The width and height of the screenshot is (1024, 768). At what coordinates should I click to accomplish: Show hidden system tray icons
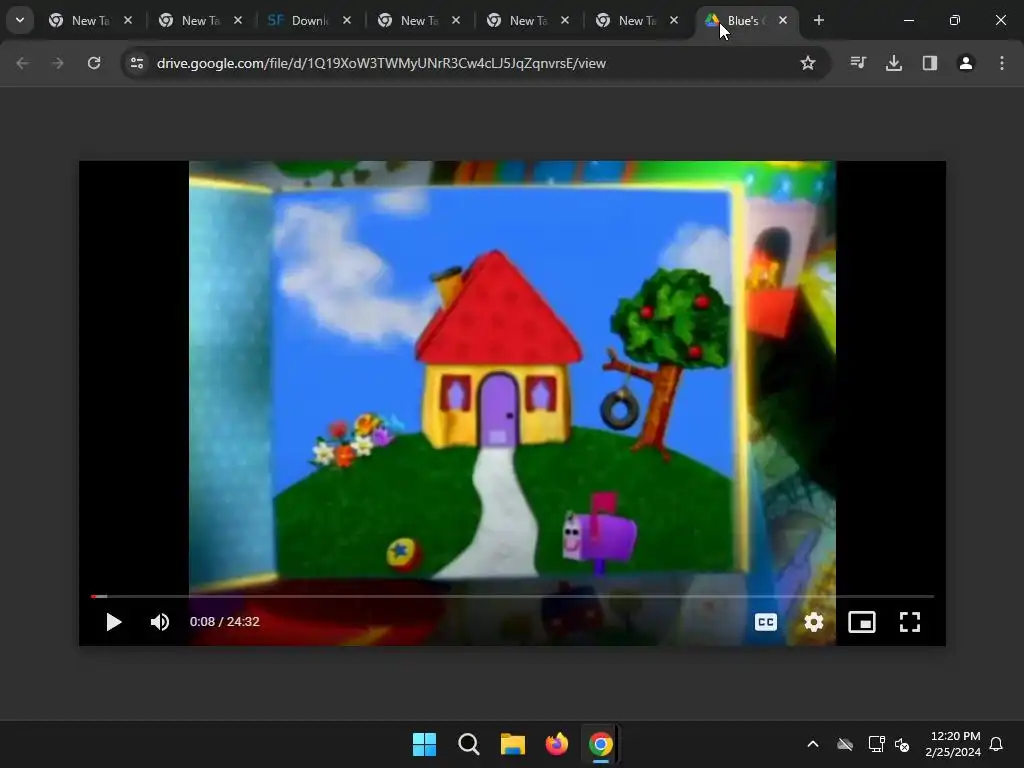point(813,744)
